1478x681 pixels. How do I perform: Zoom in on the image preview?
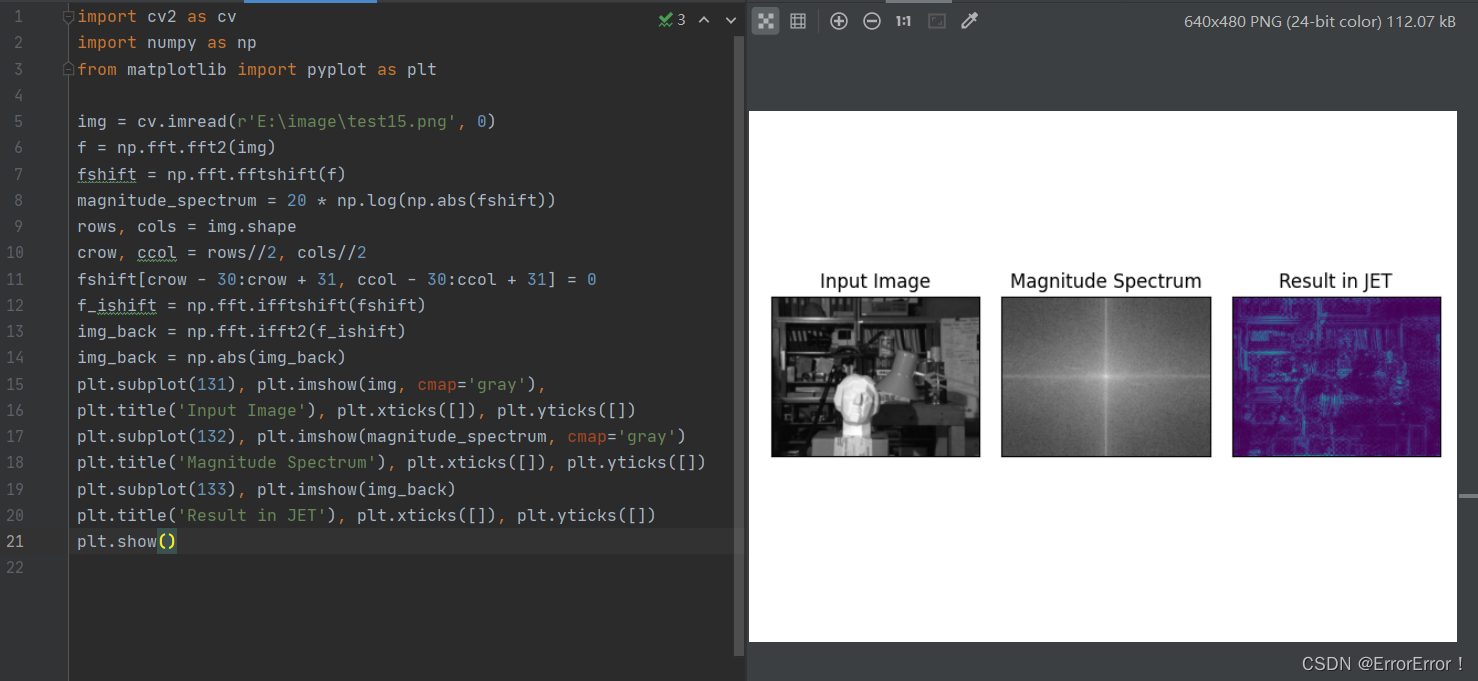pos(839,21)
